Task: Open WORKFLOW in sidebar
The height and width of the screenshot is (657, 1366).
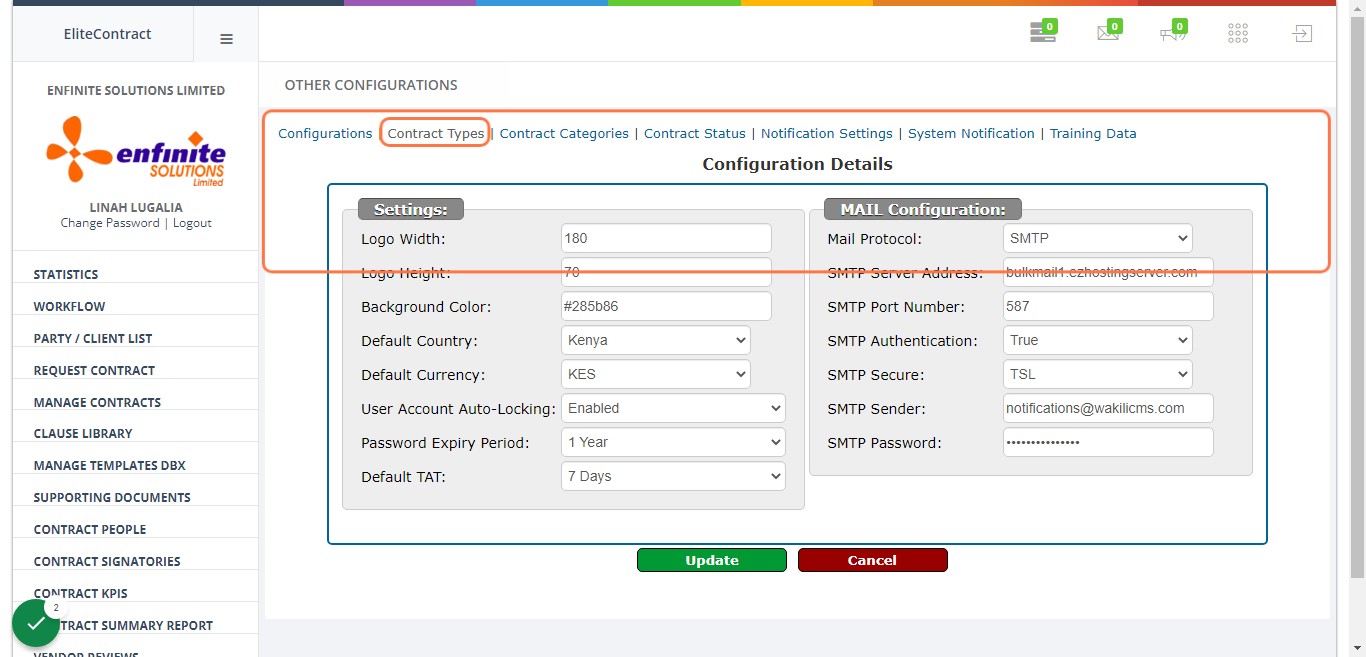Action: 69,306
